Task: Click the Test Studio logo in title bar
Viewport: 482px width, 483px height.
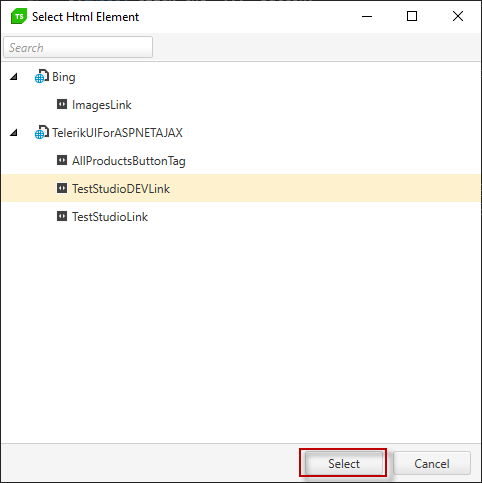Action: point(19,16)
